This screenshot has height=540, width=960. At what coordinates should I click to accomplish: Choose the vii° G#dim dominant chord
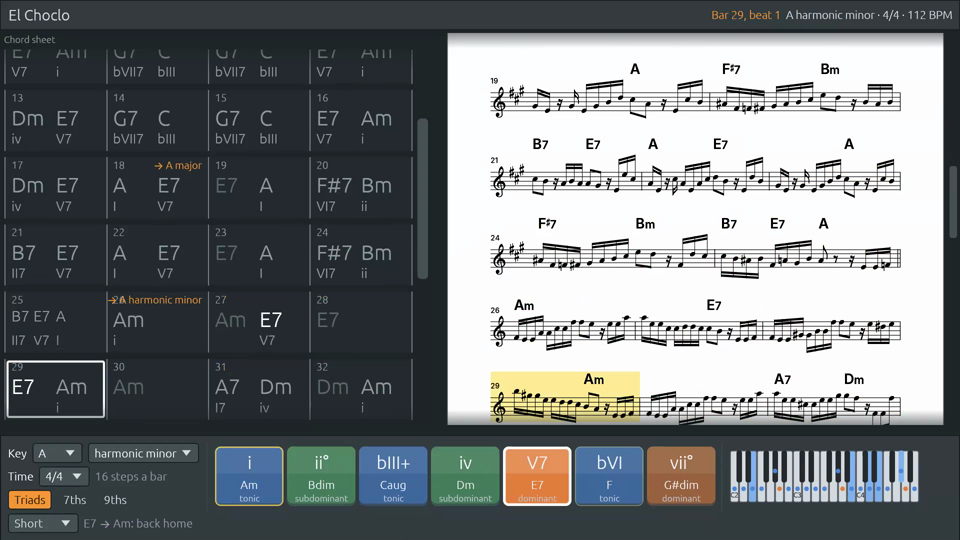tap(681, 476)
